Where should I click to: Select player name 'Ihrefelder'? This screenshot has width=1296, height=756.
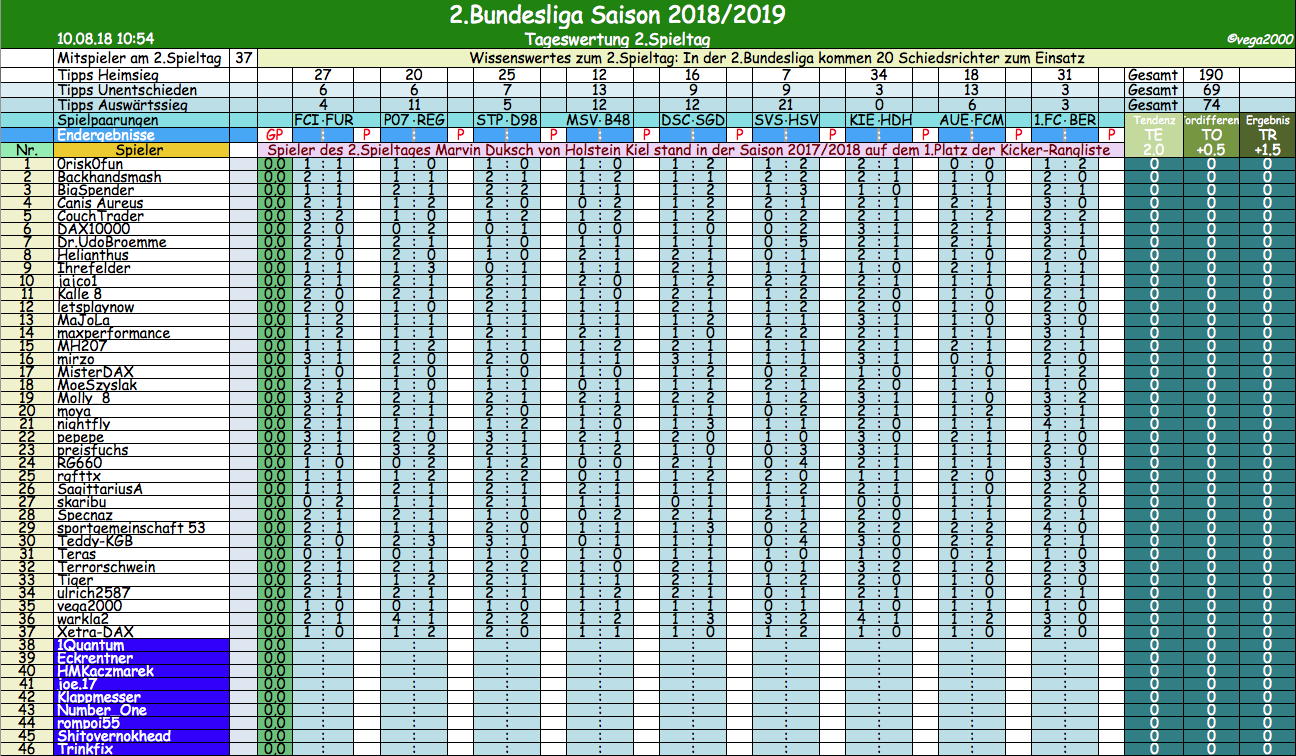92,268
